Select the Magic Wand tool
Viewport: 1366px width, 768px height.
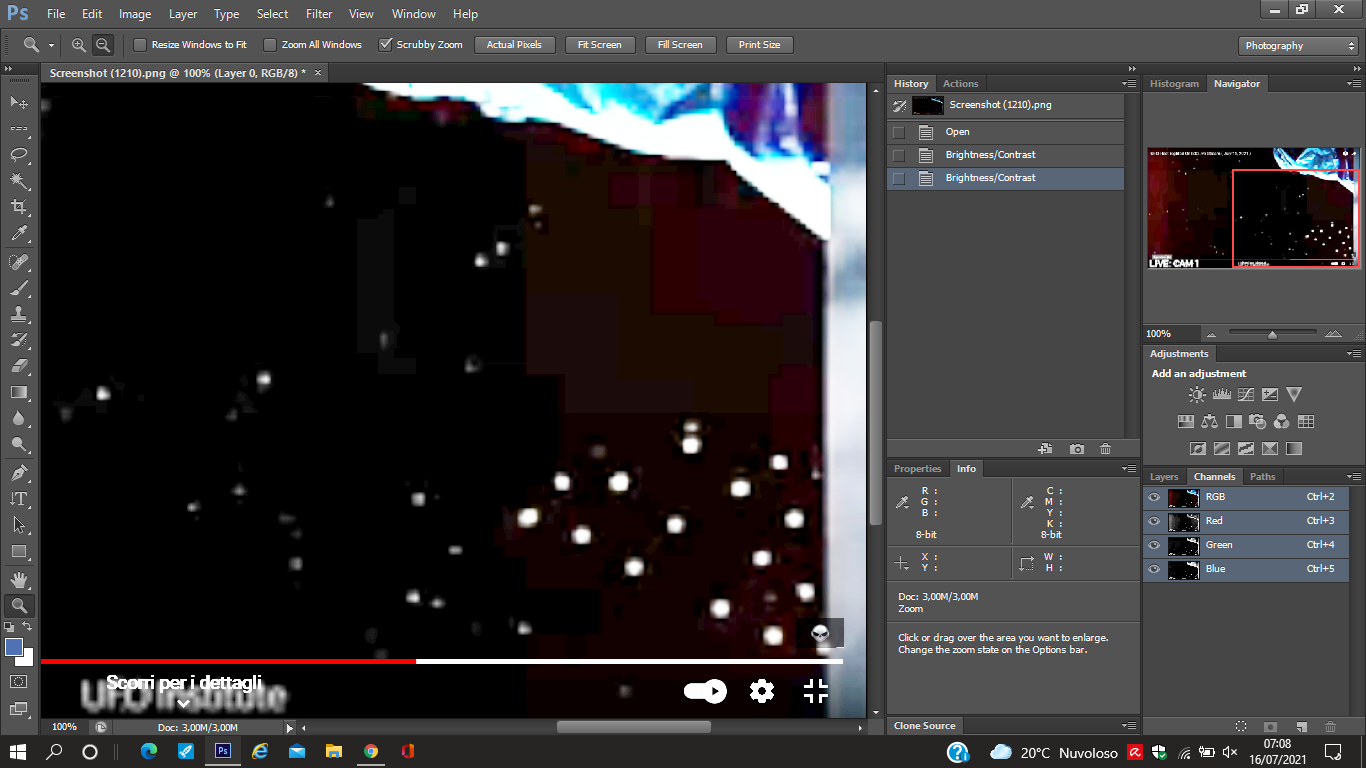[x=19, y=181]
